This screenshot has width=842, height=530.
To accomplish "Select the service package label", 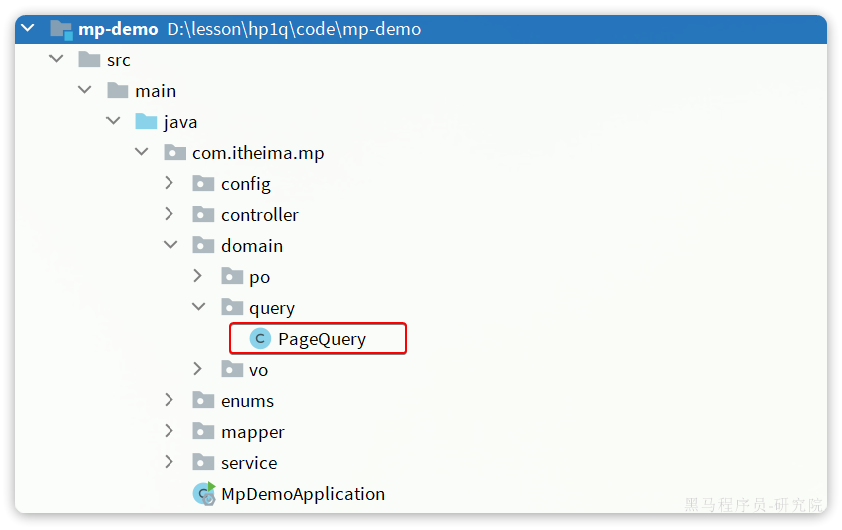I will coord(249,463).
